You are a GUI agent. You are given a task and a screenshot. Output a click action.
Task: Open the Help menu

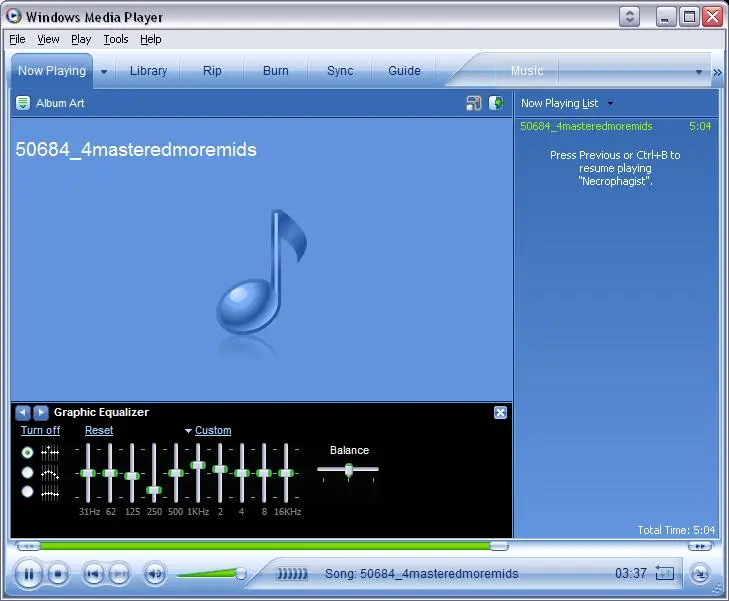(x=151, y=40)
